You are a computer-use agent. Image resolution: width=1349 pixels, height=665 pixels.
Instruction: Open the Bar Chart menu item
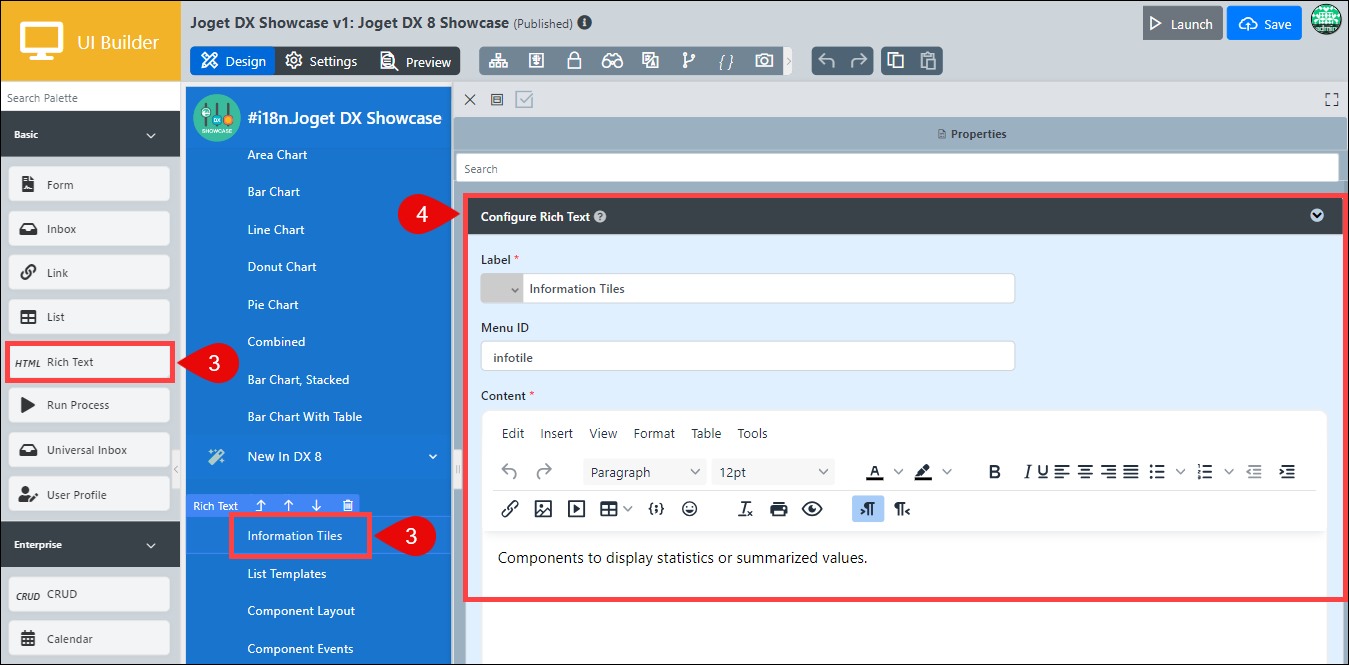274,192
